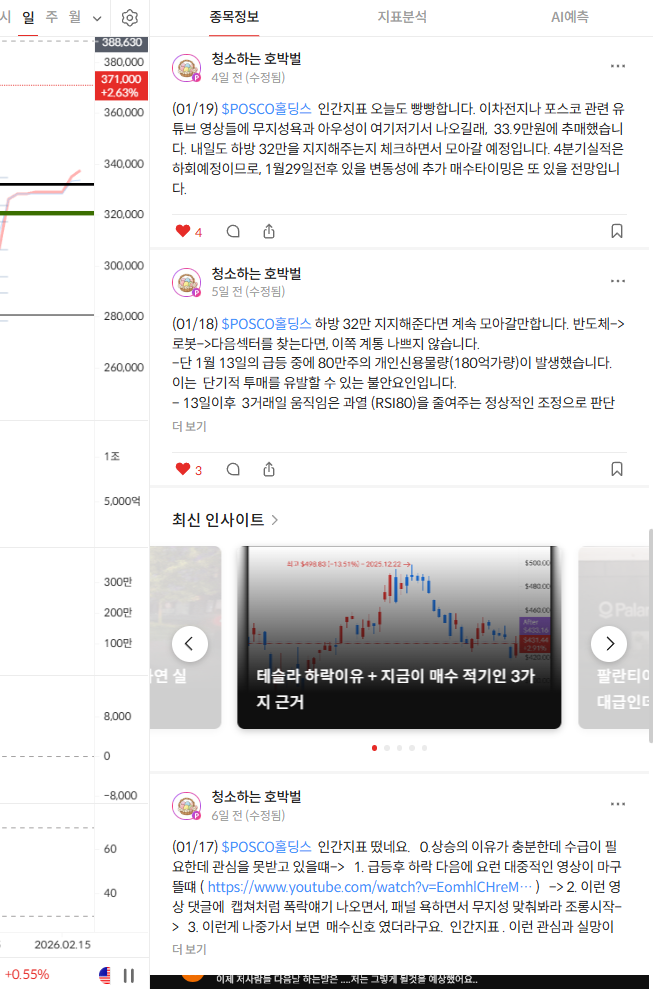Open $POSCO홀딩스 tag in 01/18 post
Image resolution: width=653 pixels, height=989 pixels.
pos(266,324)
